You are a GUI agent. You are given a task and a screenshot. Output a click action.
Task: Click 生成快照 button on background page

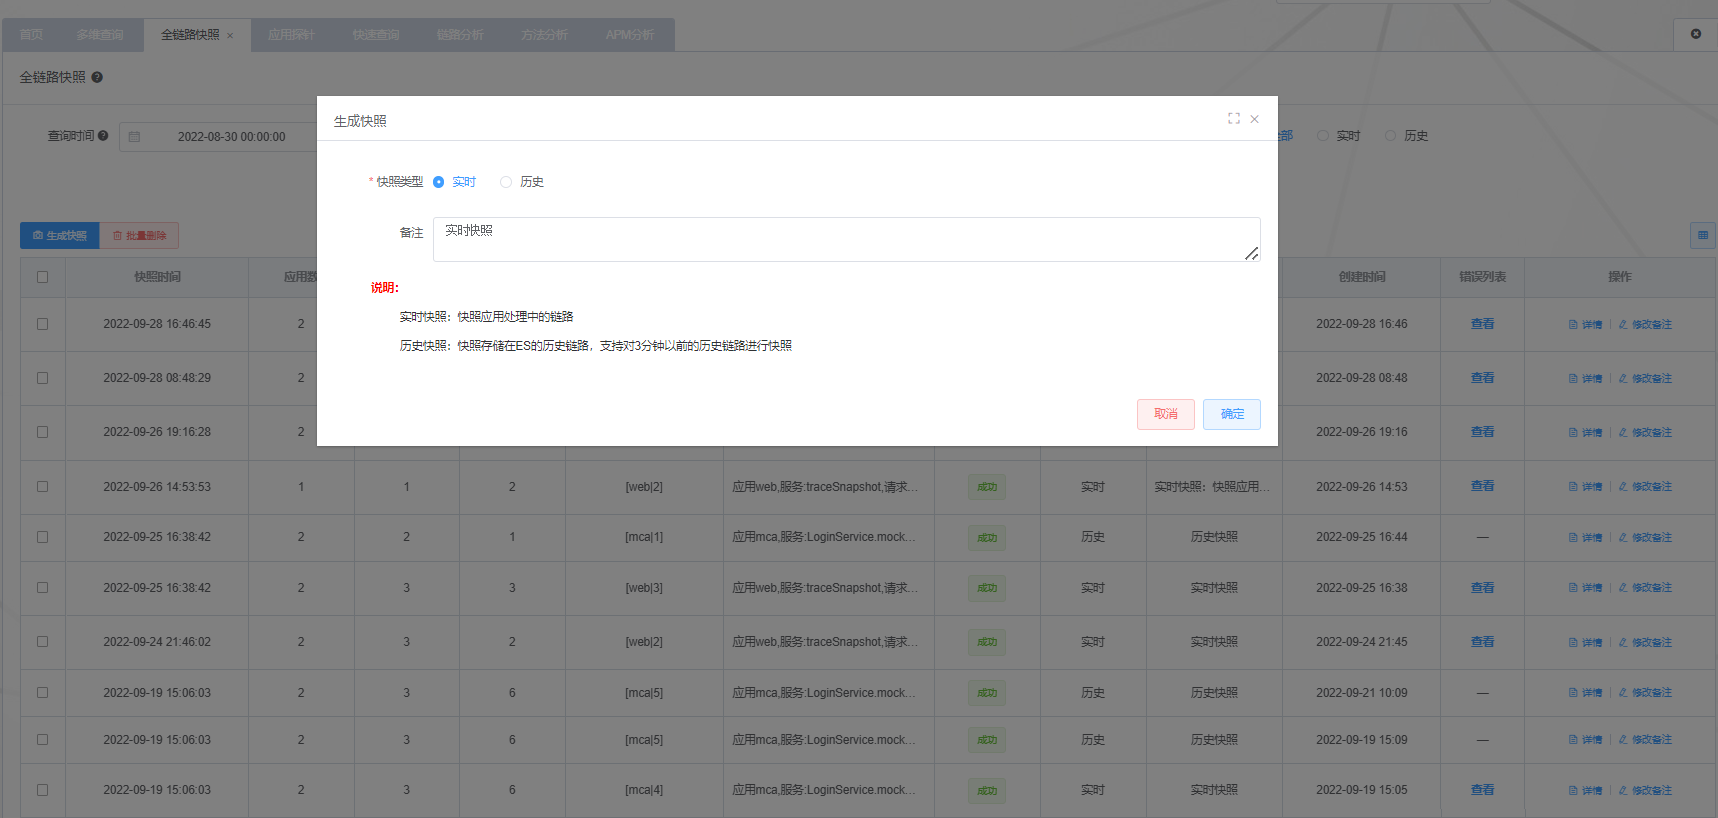tap(60, 236)
